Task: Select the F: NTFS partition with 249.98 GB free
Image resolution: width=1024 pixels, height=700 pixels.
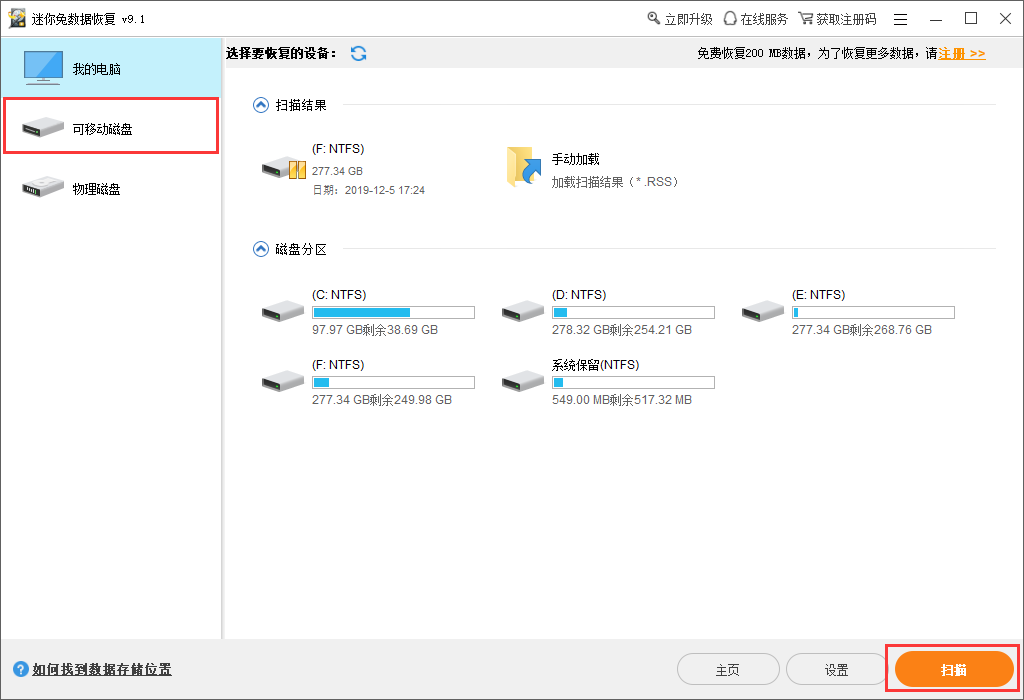Action: point(368,382)
